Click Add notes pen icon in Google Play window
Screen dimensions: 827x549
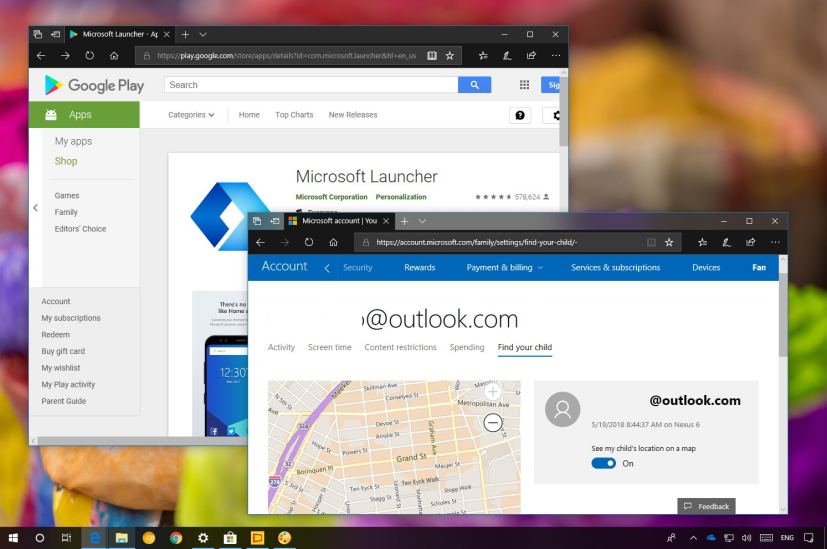click(x=507, y=55)
